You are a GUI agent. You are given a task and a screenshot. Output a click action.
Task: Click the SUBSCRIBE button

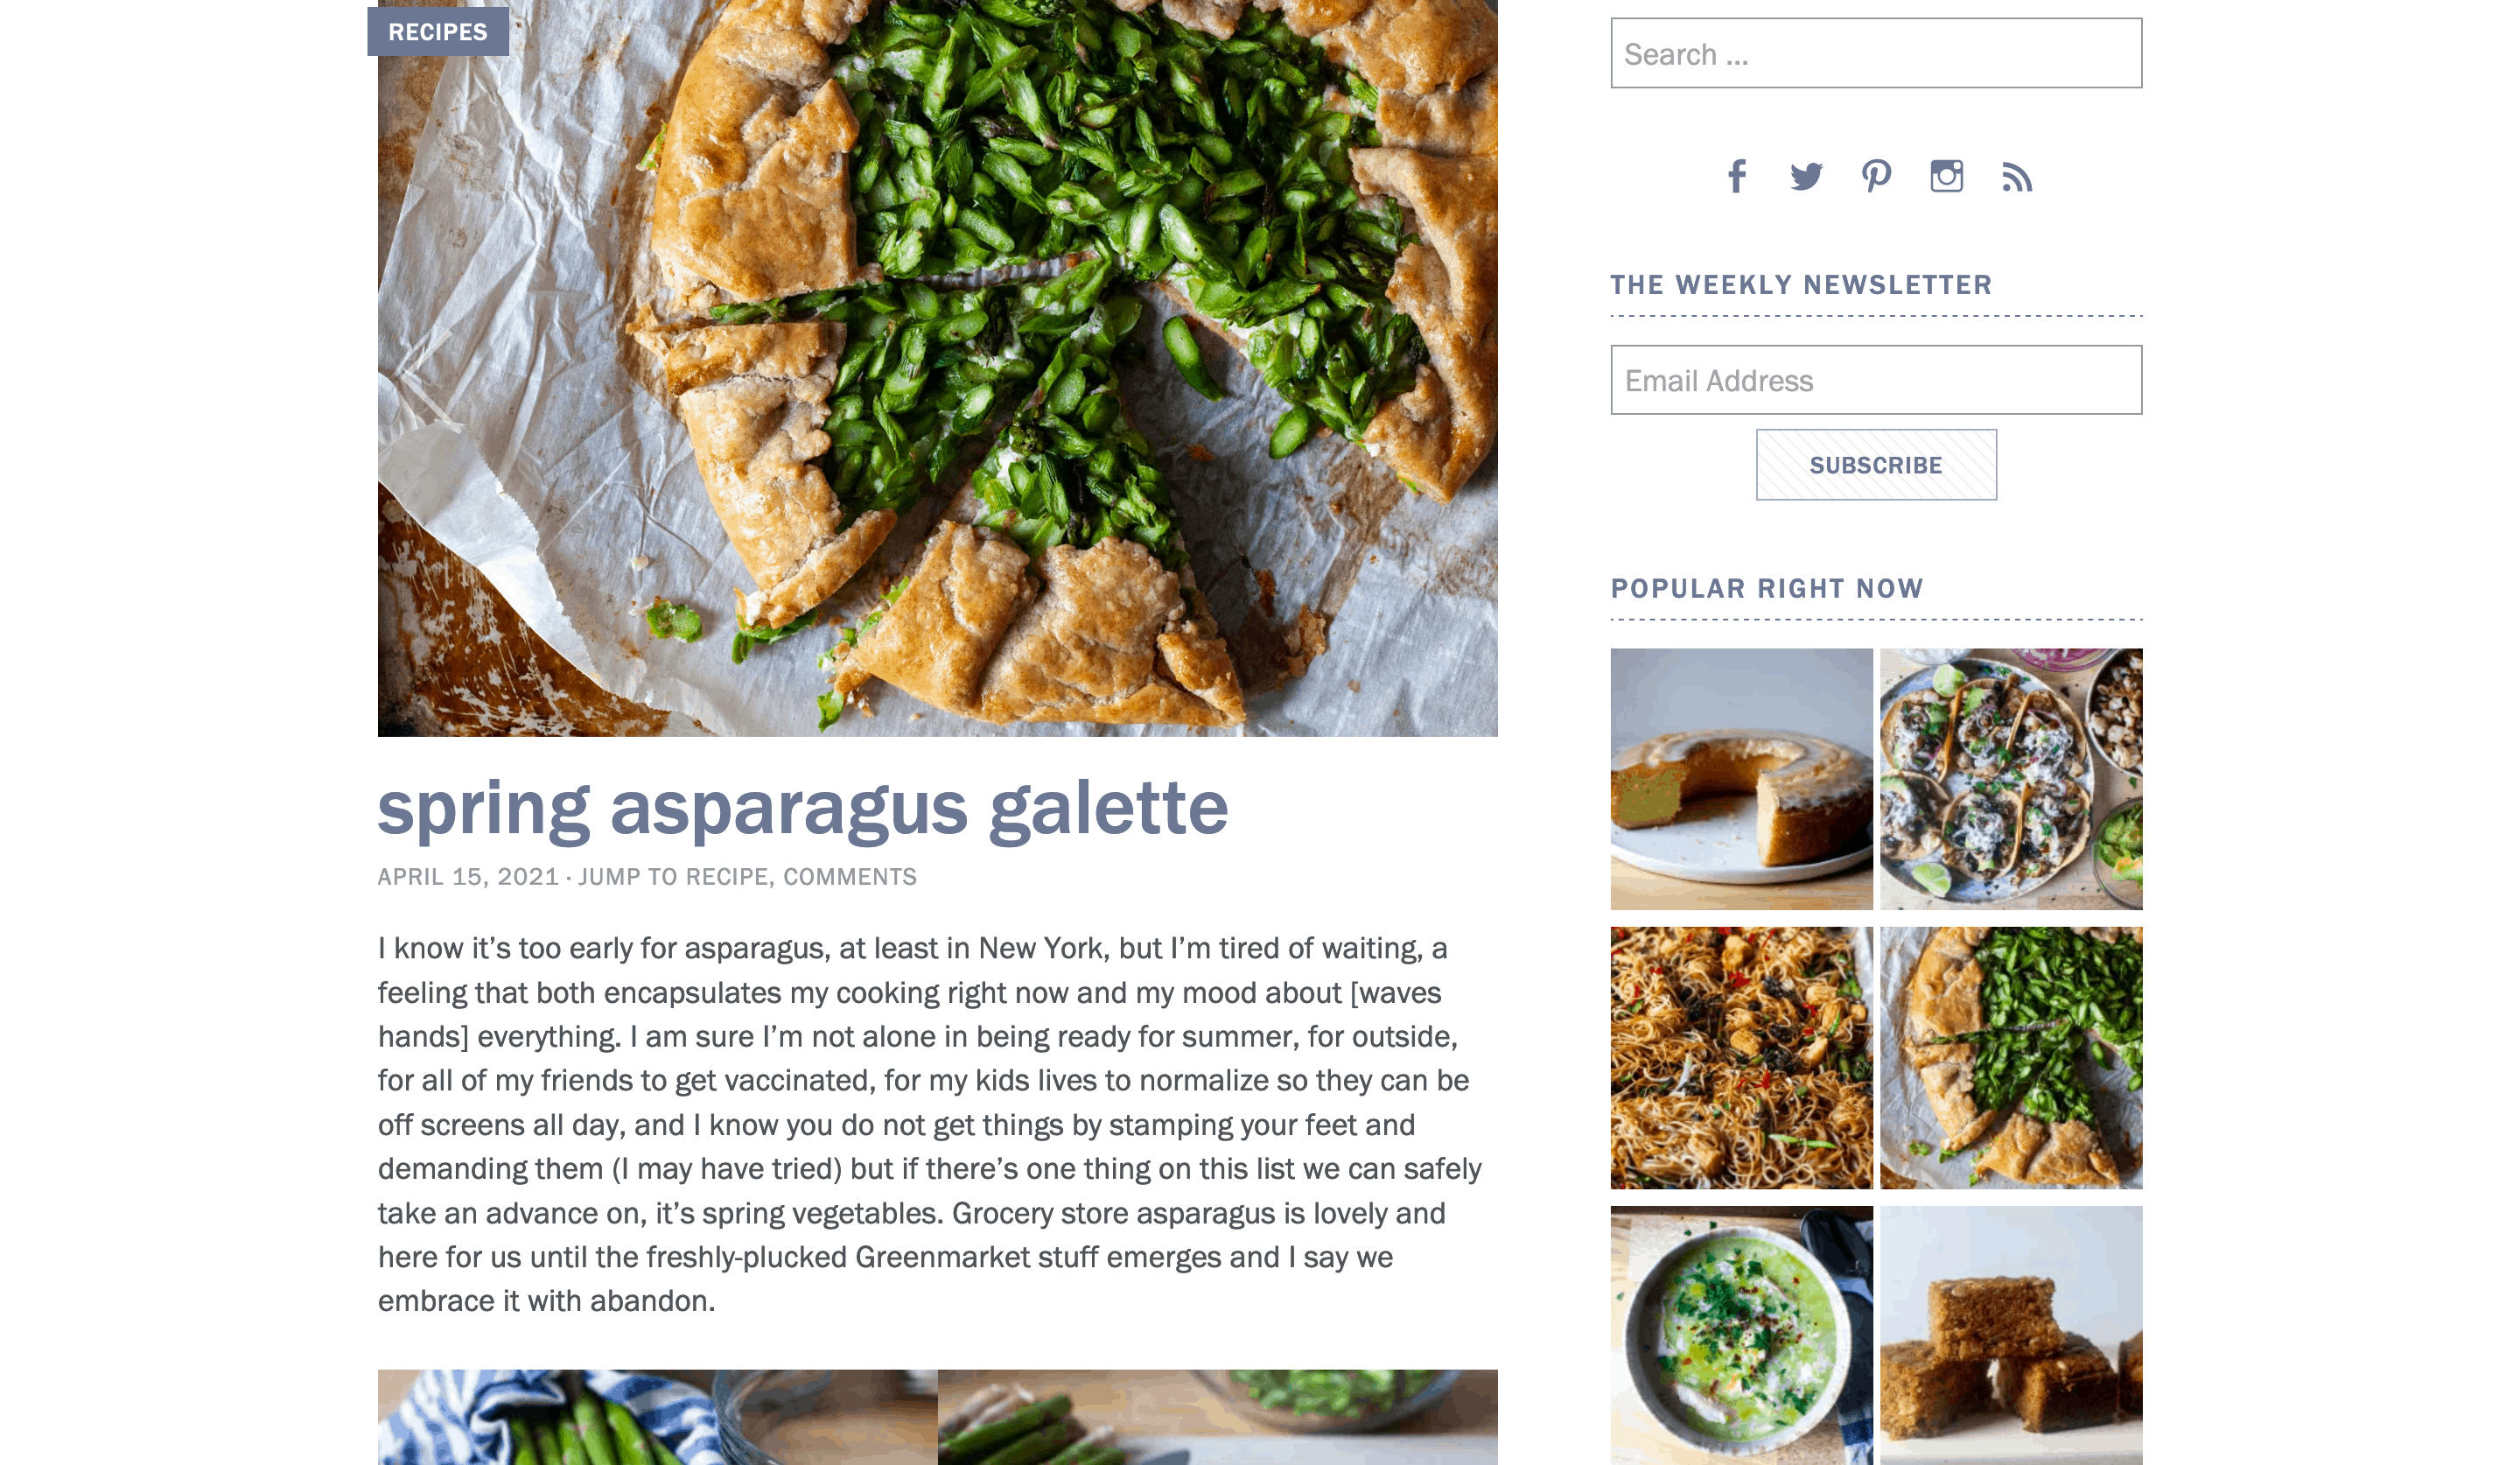(x=1877, y=464)
